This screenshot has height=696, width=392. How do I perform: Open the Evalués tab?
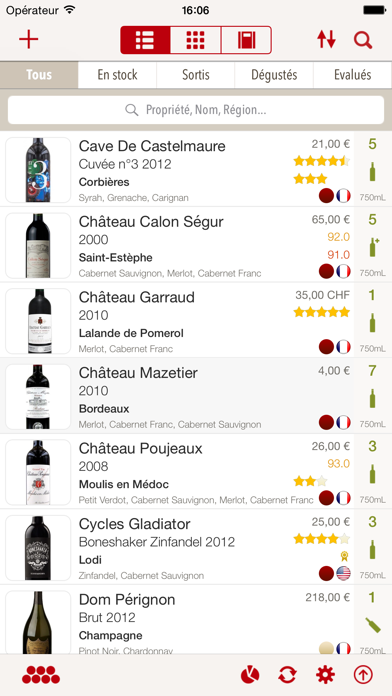tap(352, 75)
